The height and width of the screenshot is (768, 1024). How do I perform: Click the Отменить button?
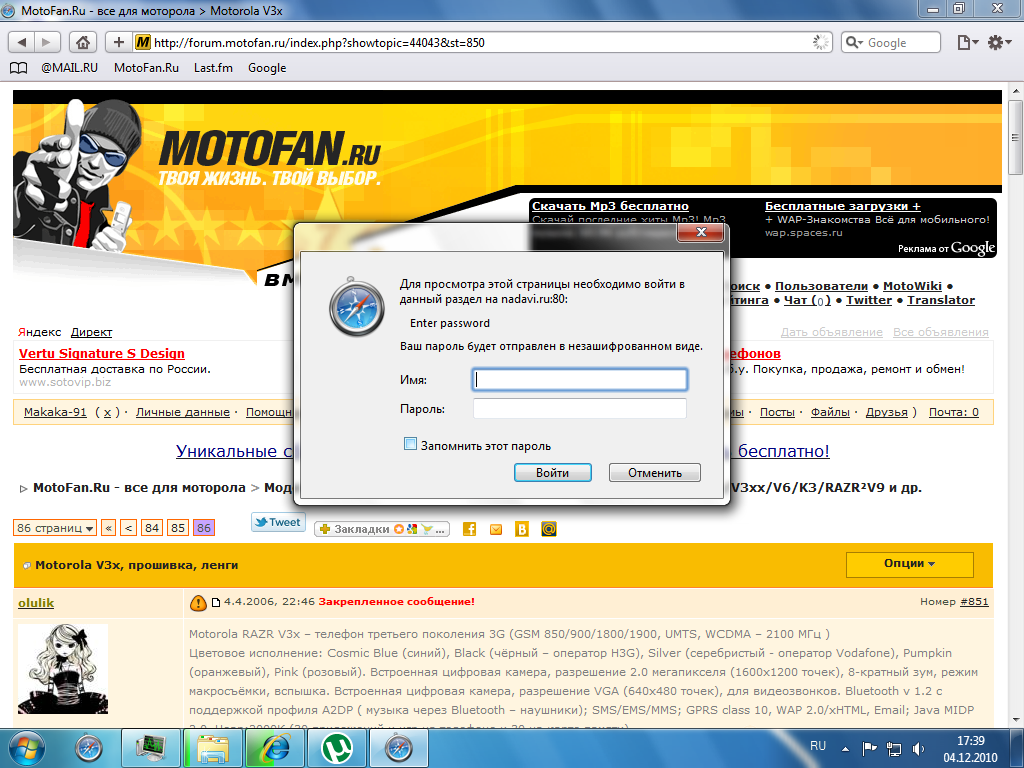[x=654, y=473]
